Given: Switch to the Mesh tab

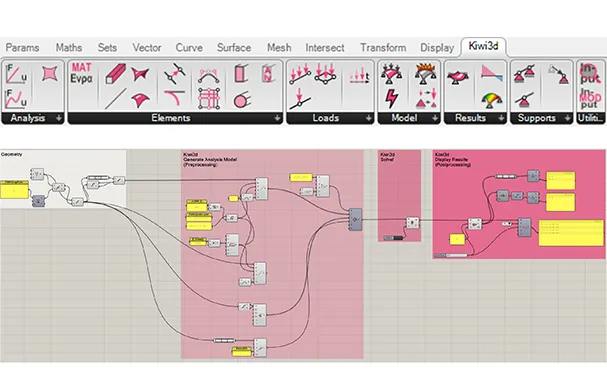Looking at the screenshot, I should (279, 48).
